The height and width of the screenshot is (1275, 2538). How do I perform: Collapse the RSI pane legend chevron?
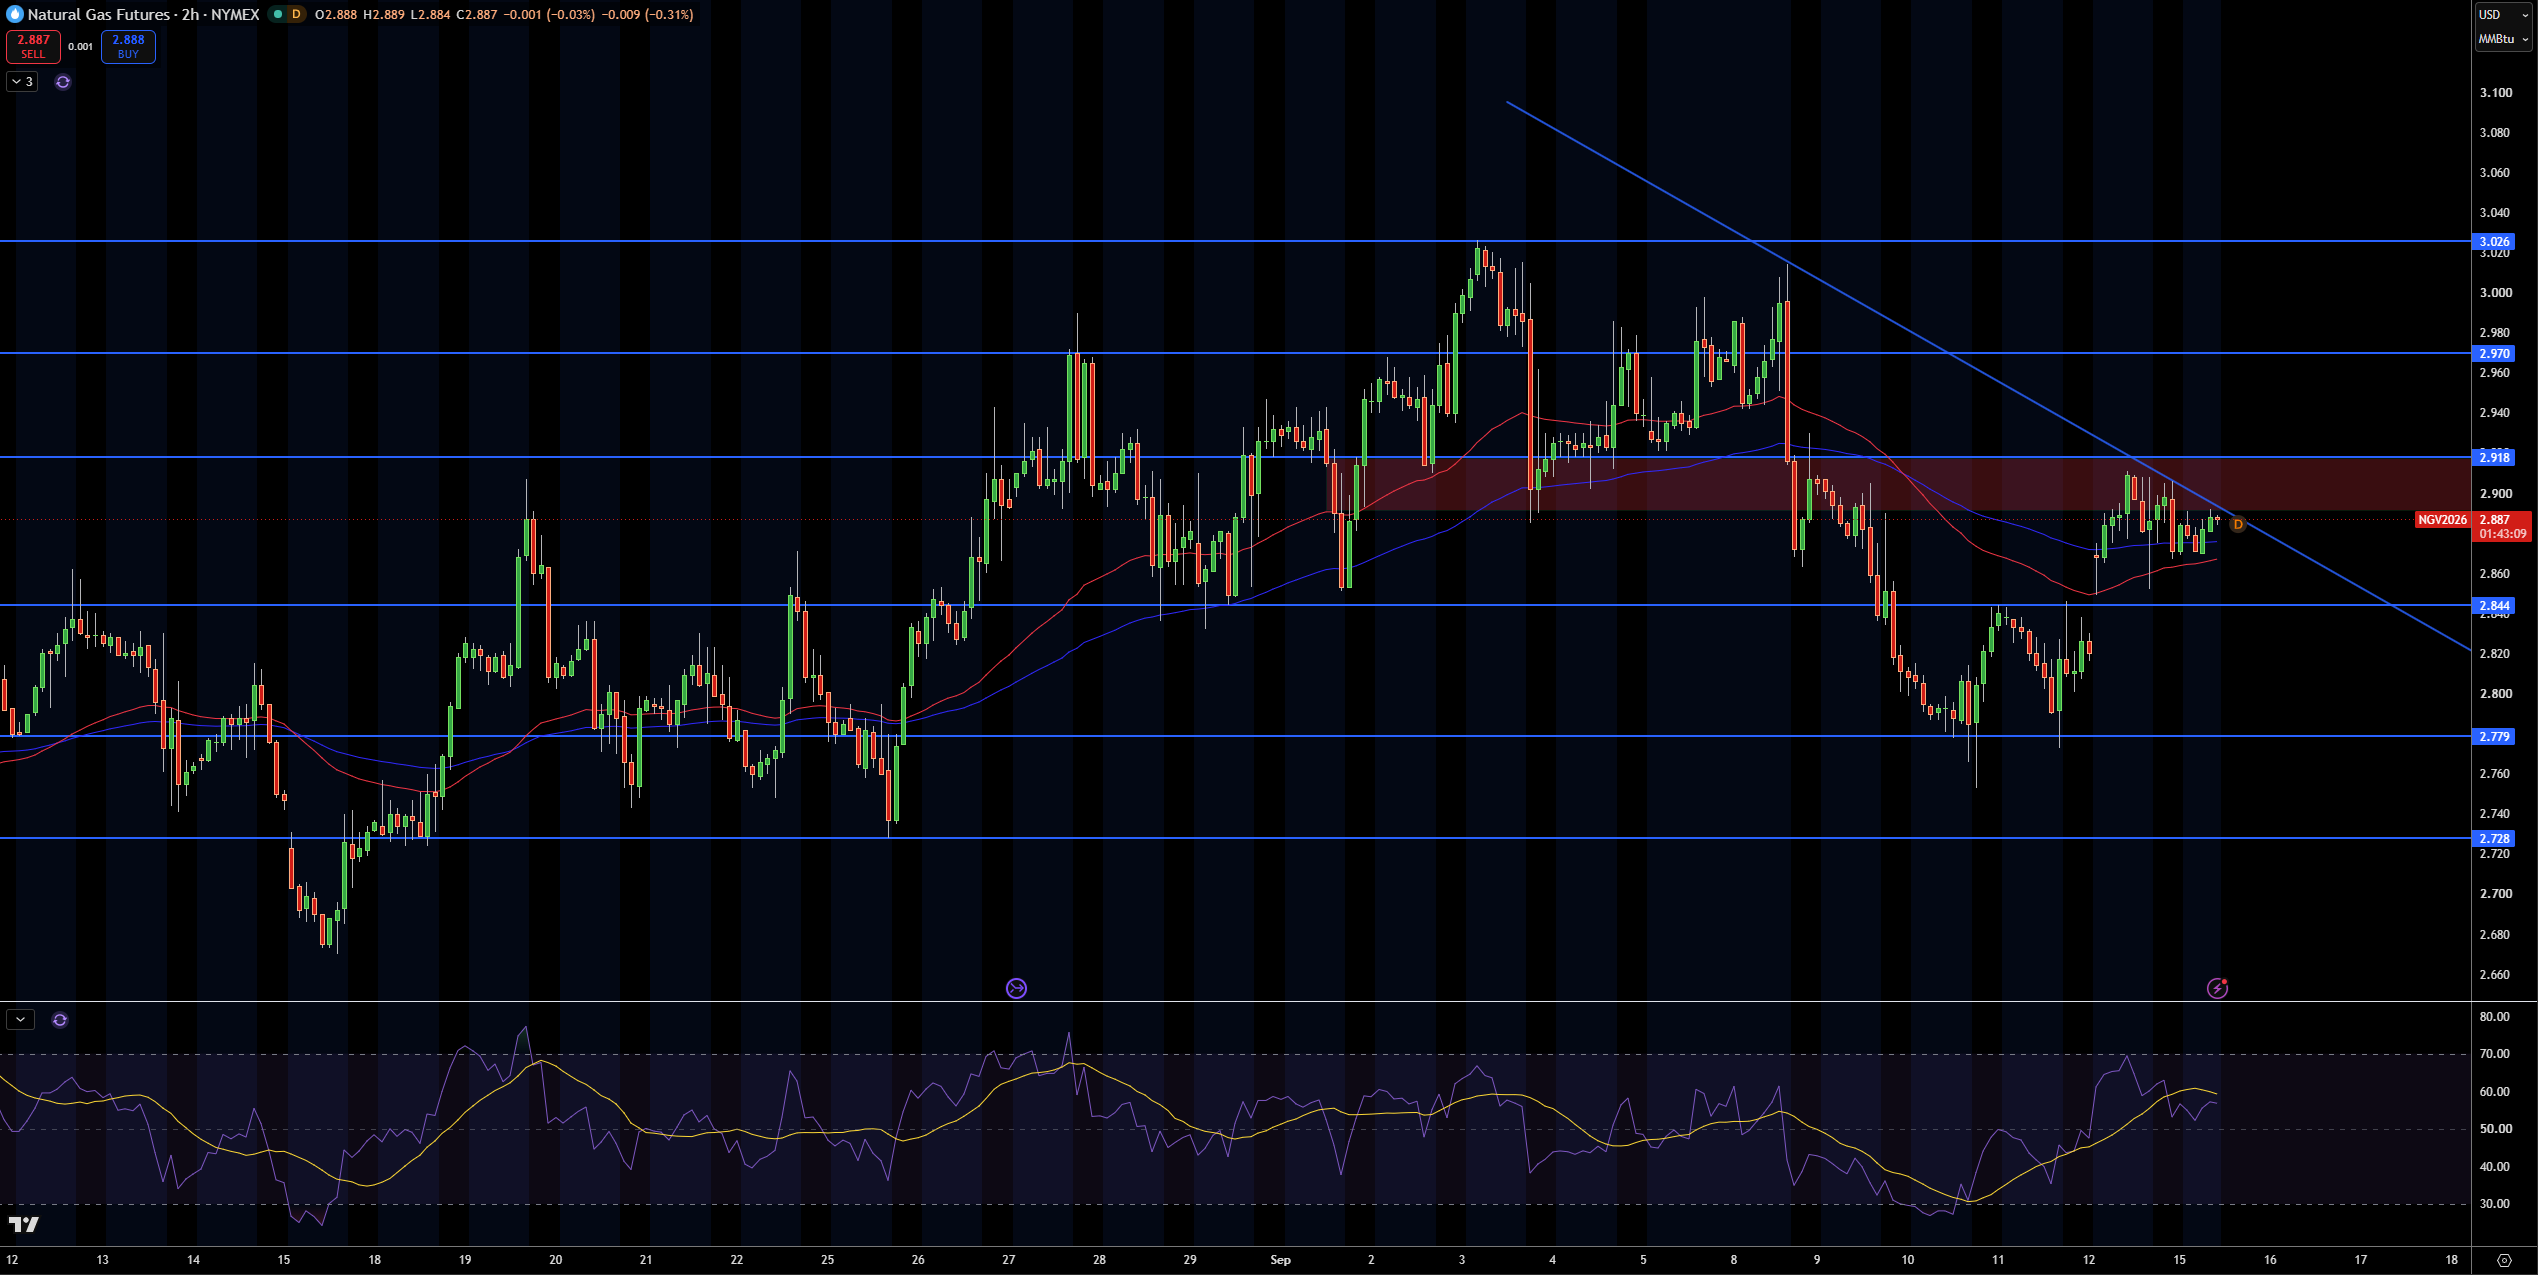[x=20, y=1020]
